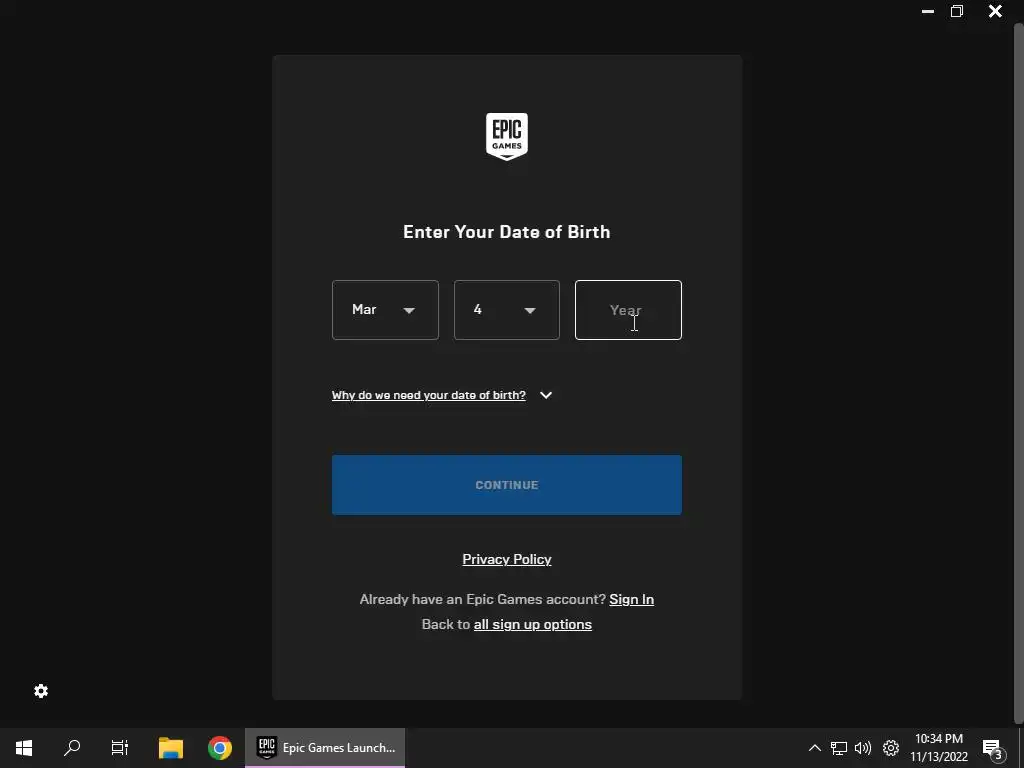This screenshot has height=768, width=1024.
Task: Open the volume tray icon
Action: click(863, 748)
